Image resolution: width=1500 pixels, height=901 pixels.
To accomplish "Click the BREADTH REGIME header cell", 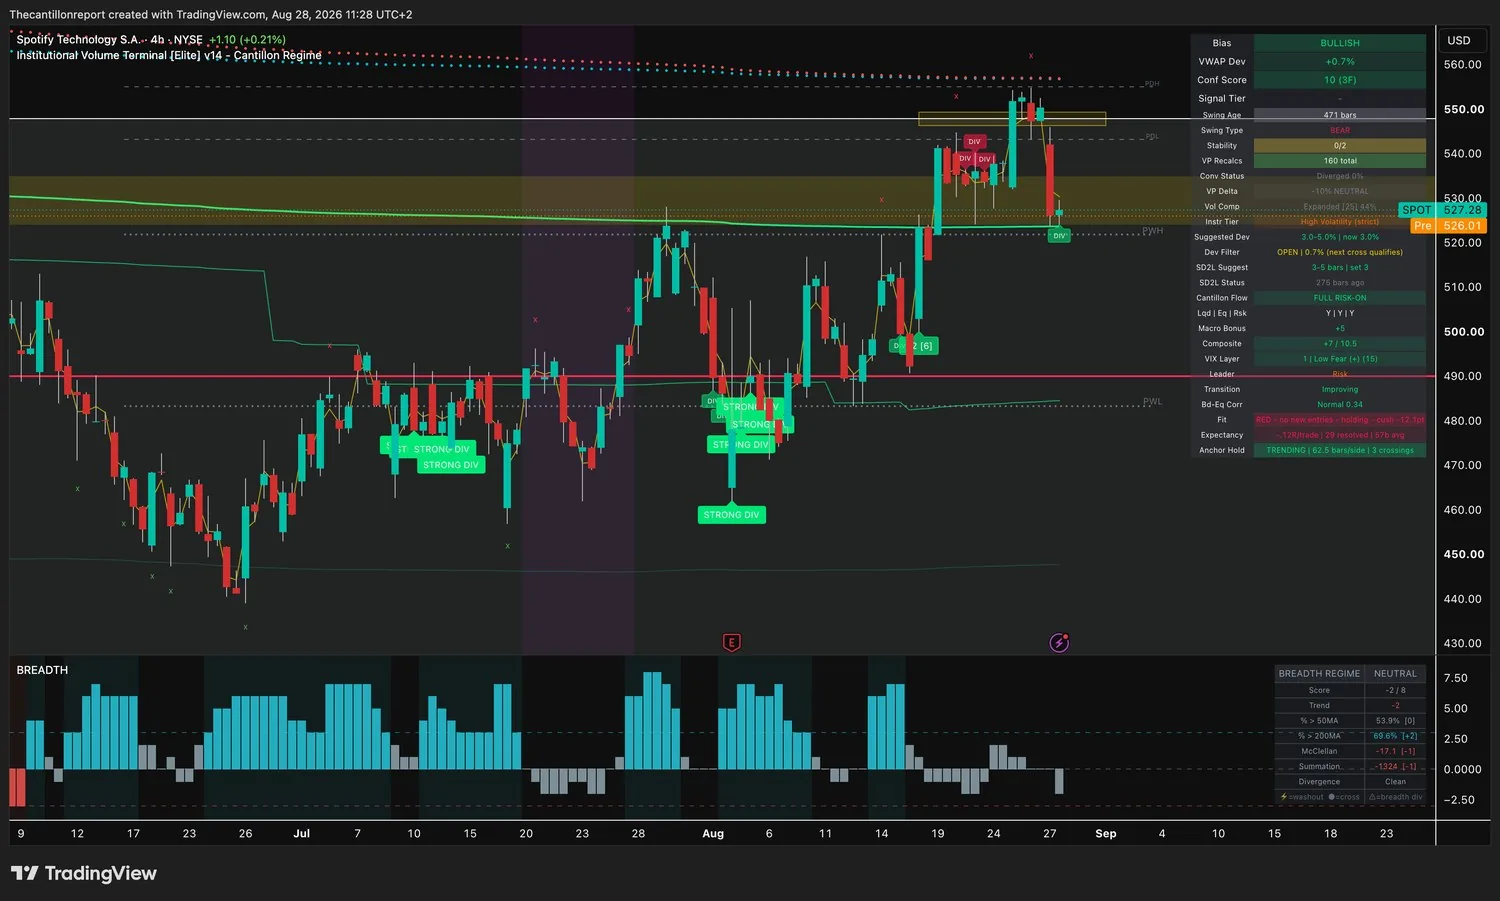I will click(1319, 674).
